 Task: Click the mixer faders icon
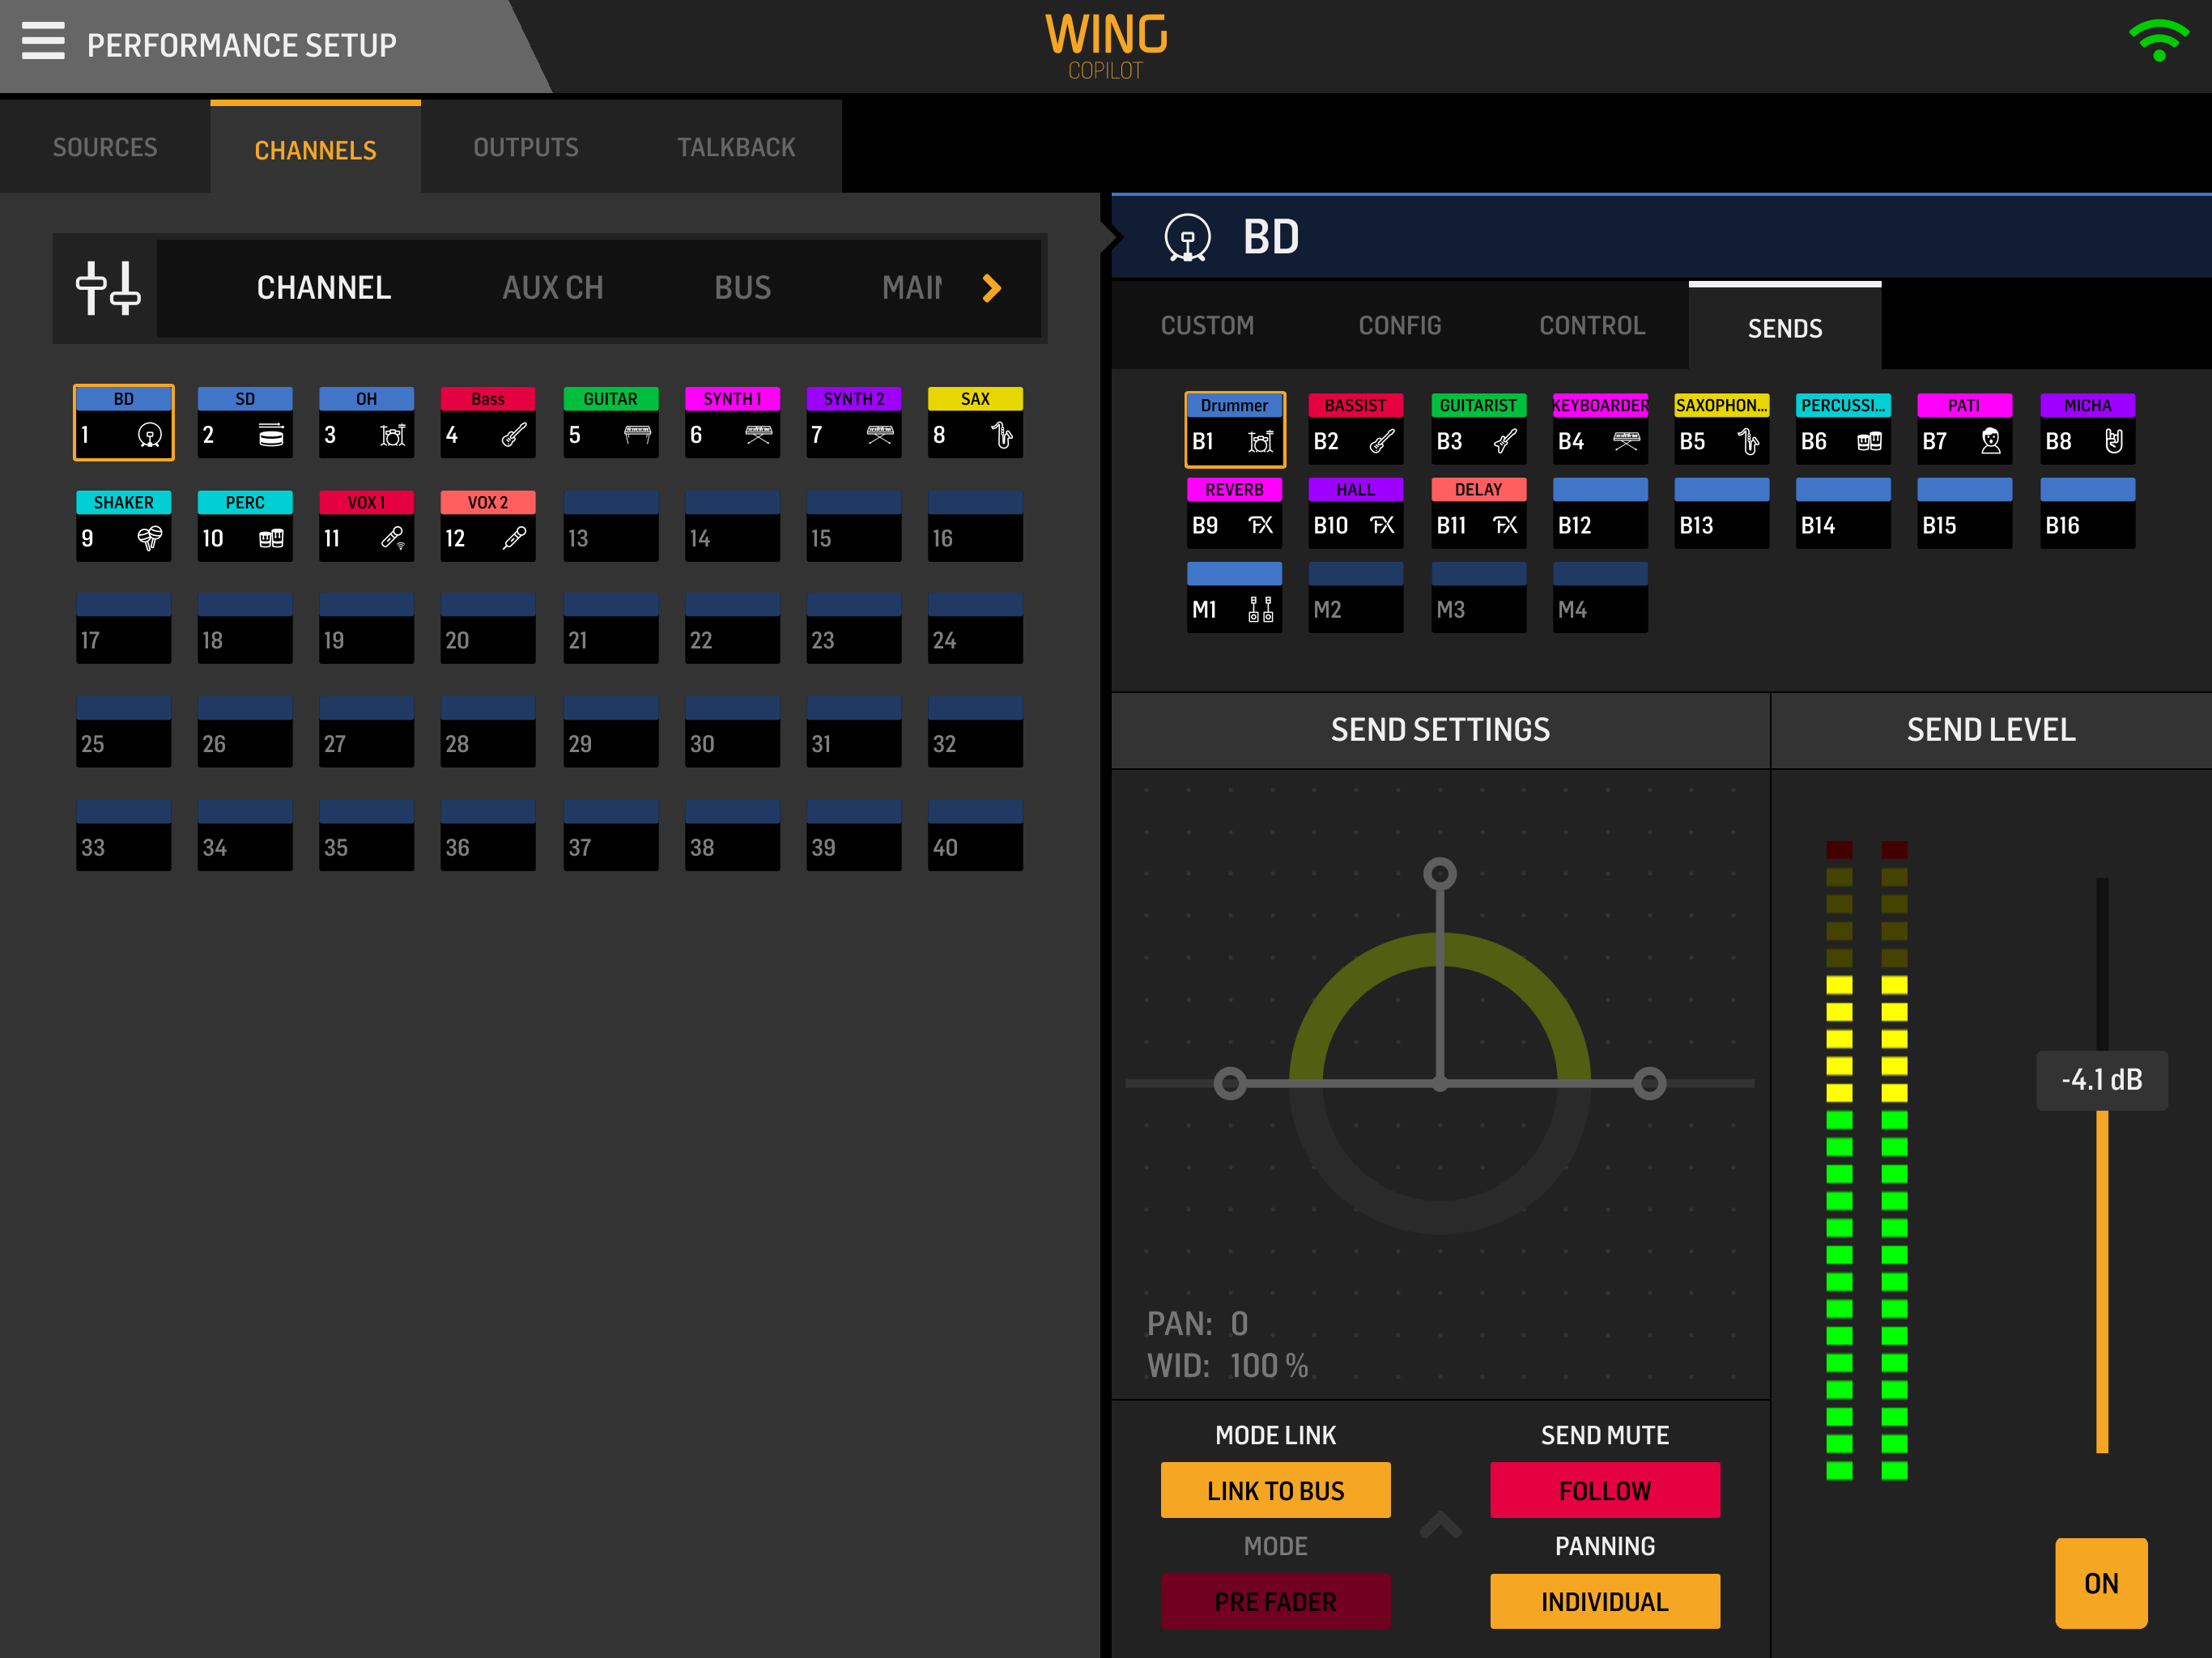coord(107,288)
